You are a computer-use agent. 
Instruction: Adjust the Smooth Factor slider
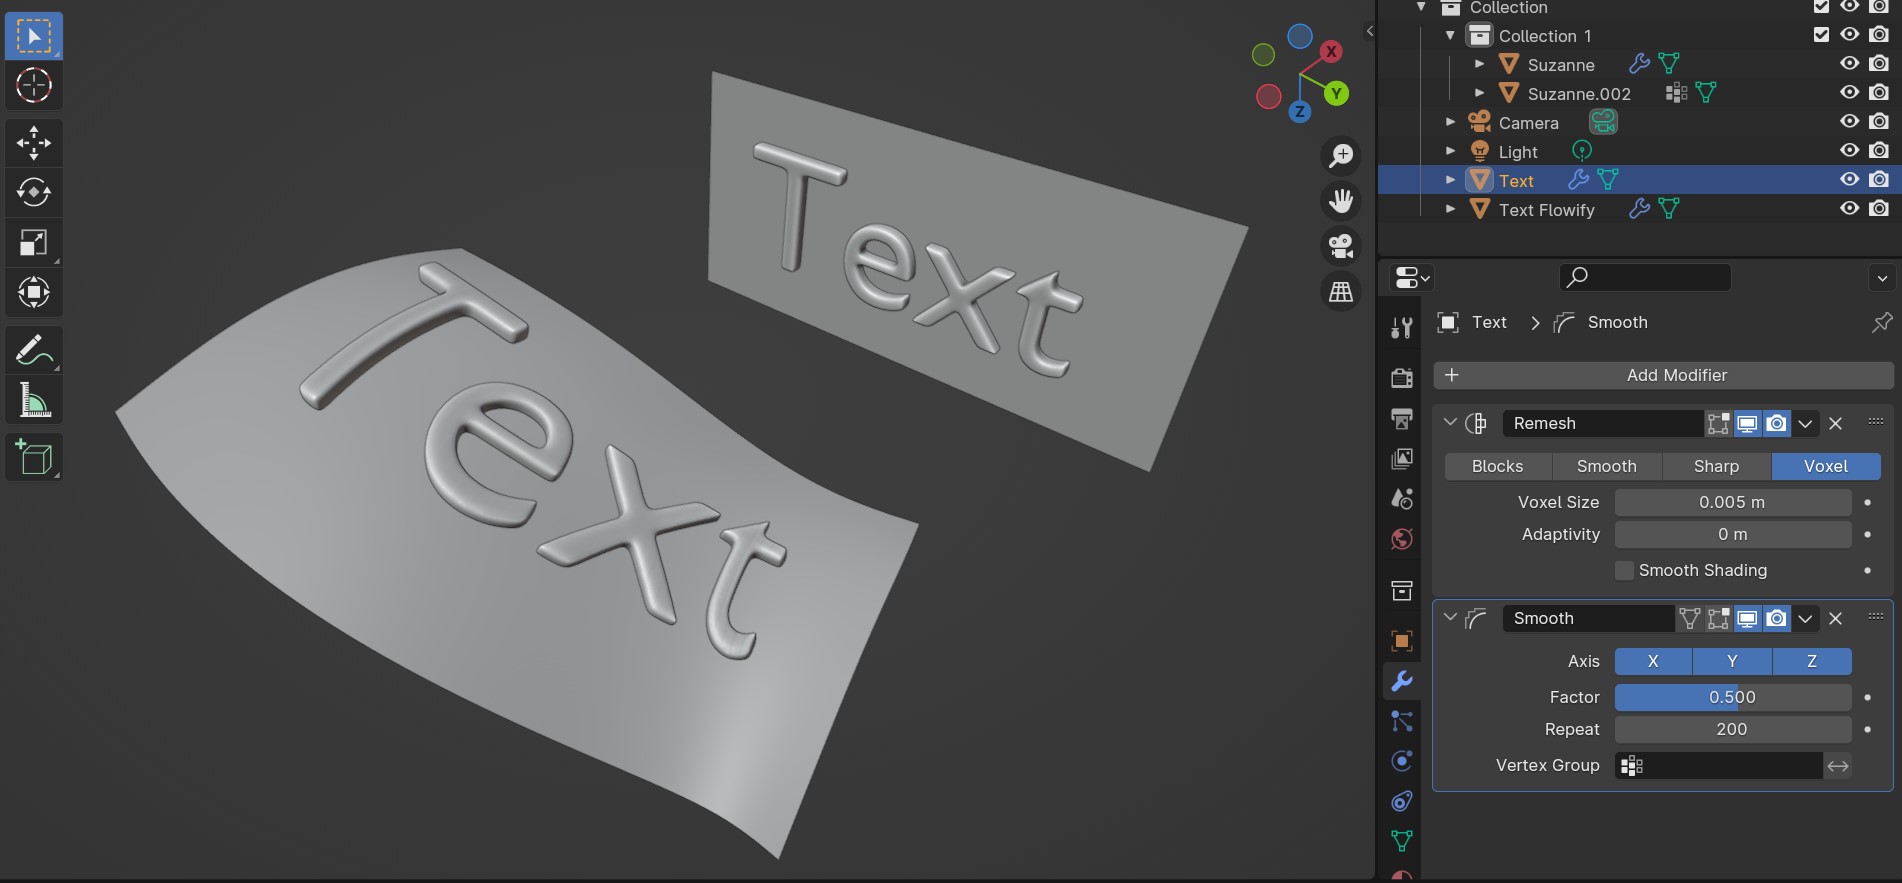click(1733, 697)
